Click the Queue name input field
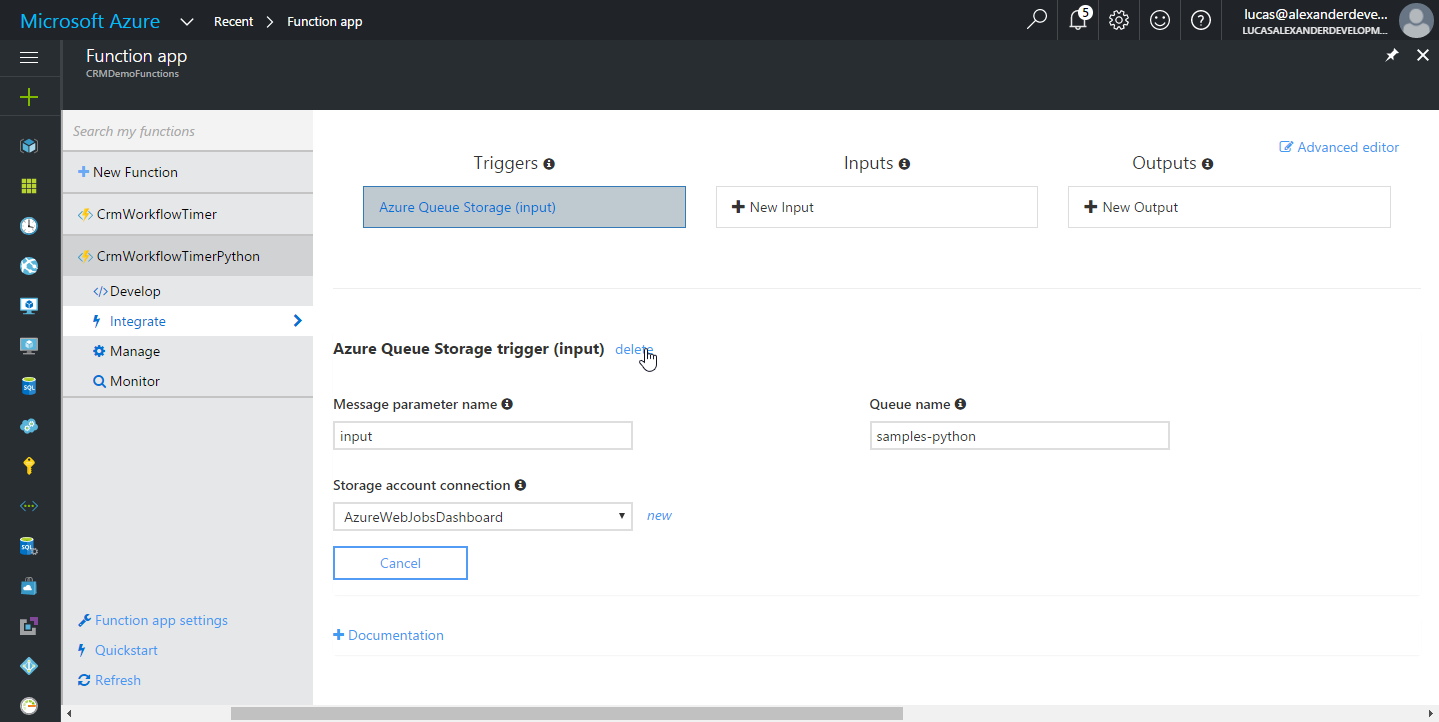This screenshot has height=722, width=1439. (1019, 436)
